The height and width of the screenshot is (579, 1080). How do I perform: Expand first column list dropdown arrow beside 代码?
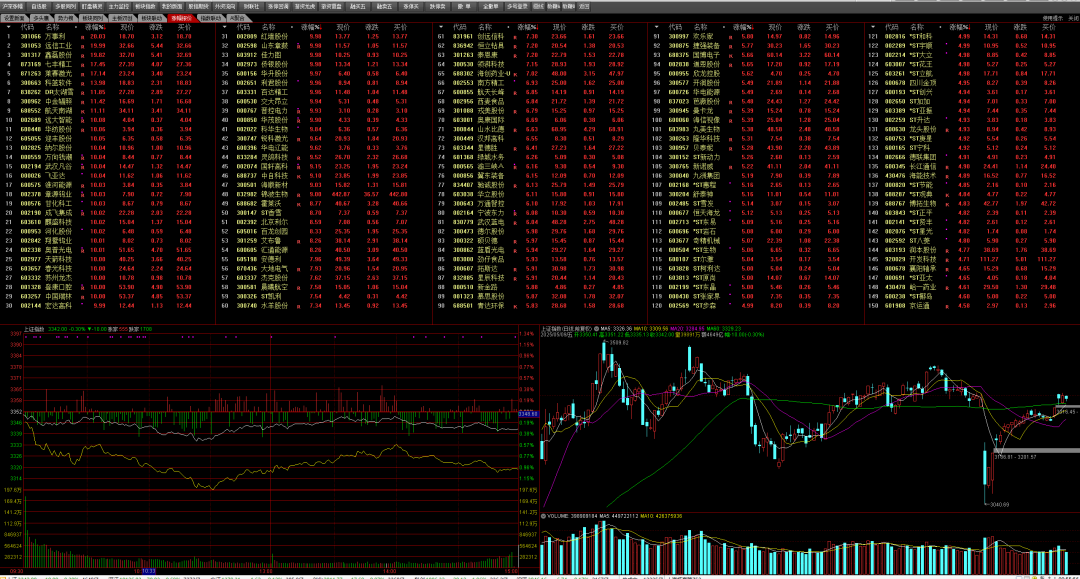coord(8,27)
